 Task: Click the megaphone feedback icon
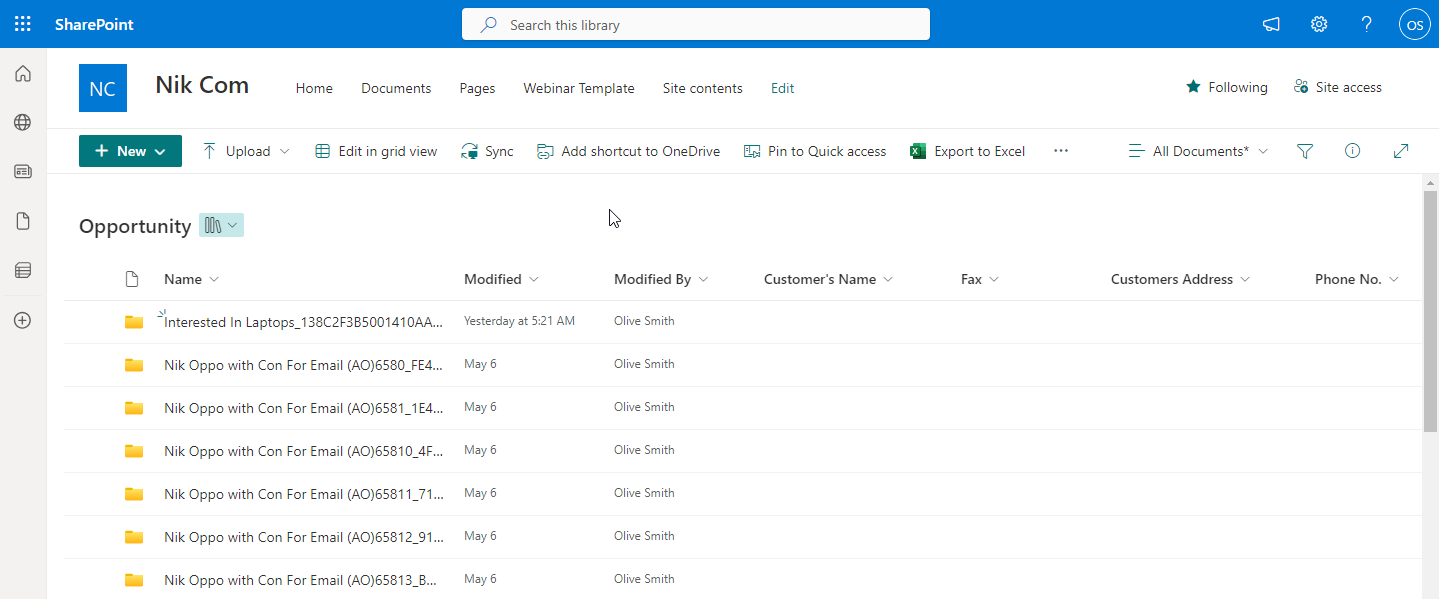point(1271,24)
